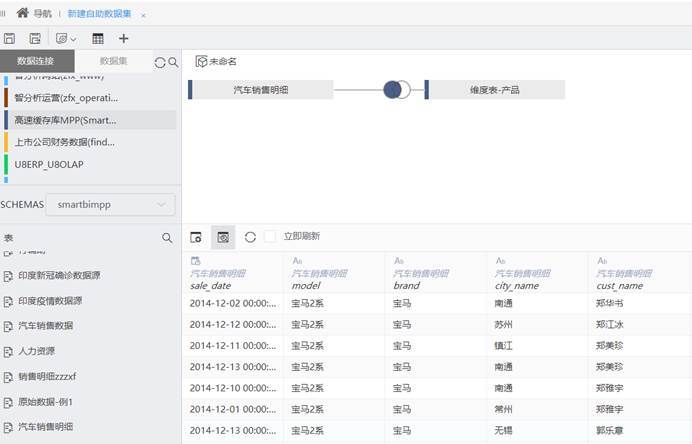Expand the dropdown arrow next to settings icon

74,38
